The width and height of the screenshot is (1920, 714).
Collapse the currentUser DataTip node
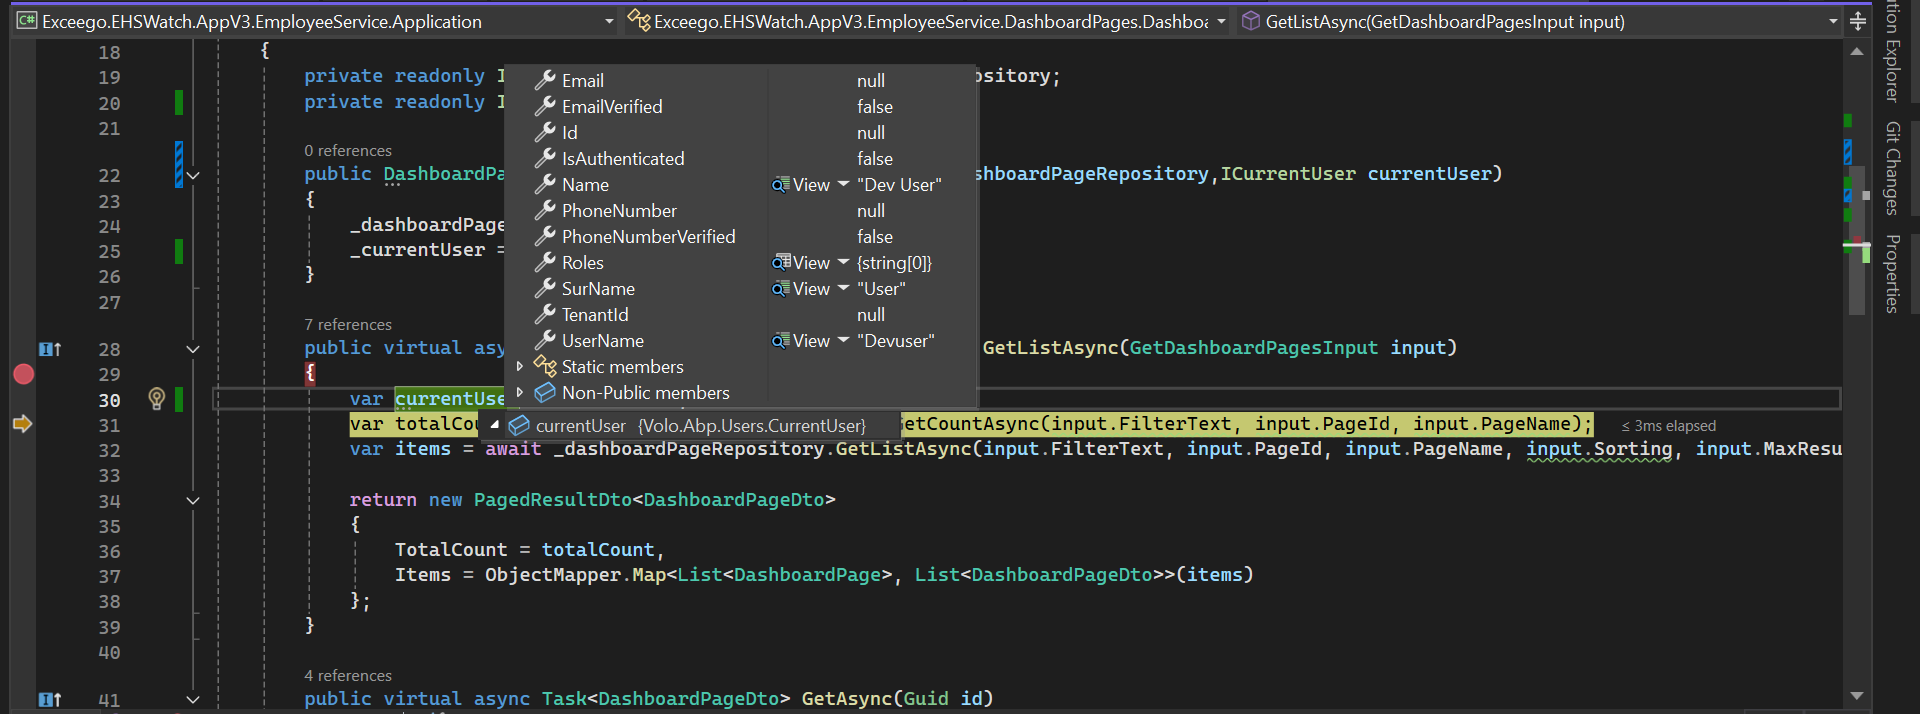point(494,425)
